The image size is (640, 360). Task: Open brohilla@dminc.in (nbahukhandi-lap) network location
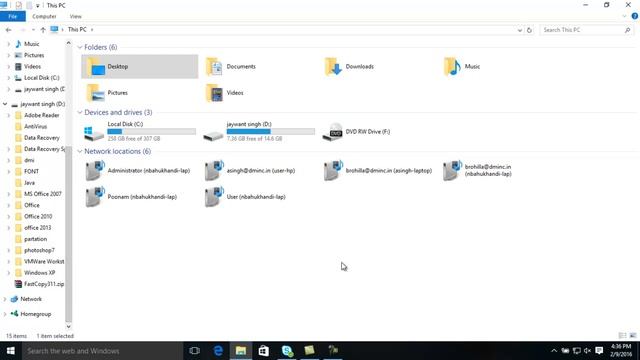(478, 171)
